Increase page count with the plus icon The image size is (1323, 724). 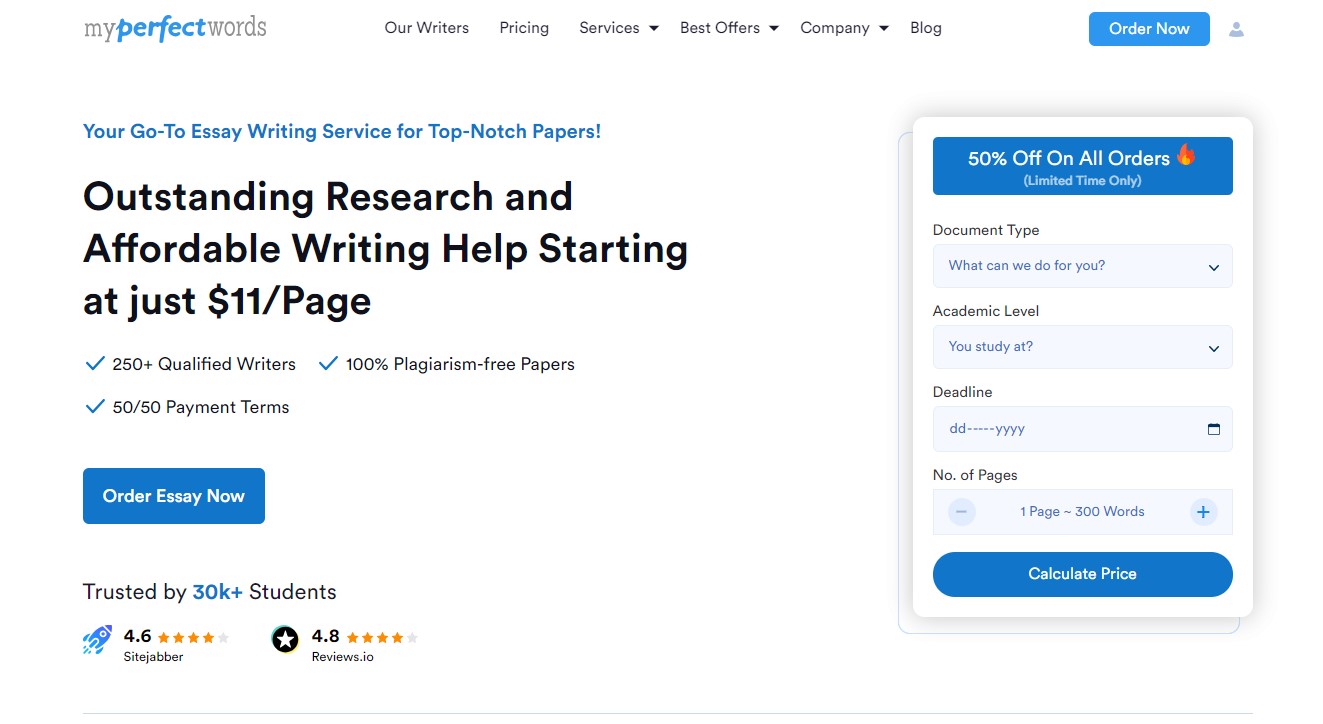coord(1203,511)
